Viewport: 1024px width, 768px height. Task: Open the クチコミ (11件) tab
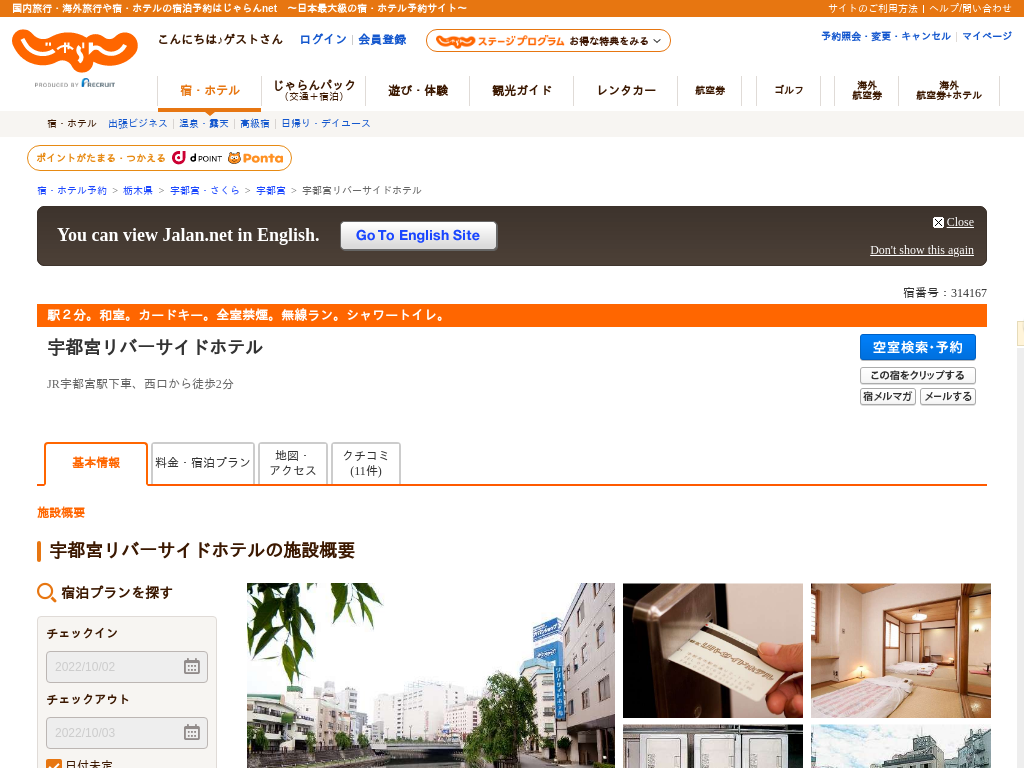pyautogui.click(x=366, y=463)
